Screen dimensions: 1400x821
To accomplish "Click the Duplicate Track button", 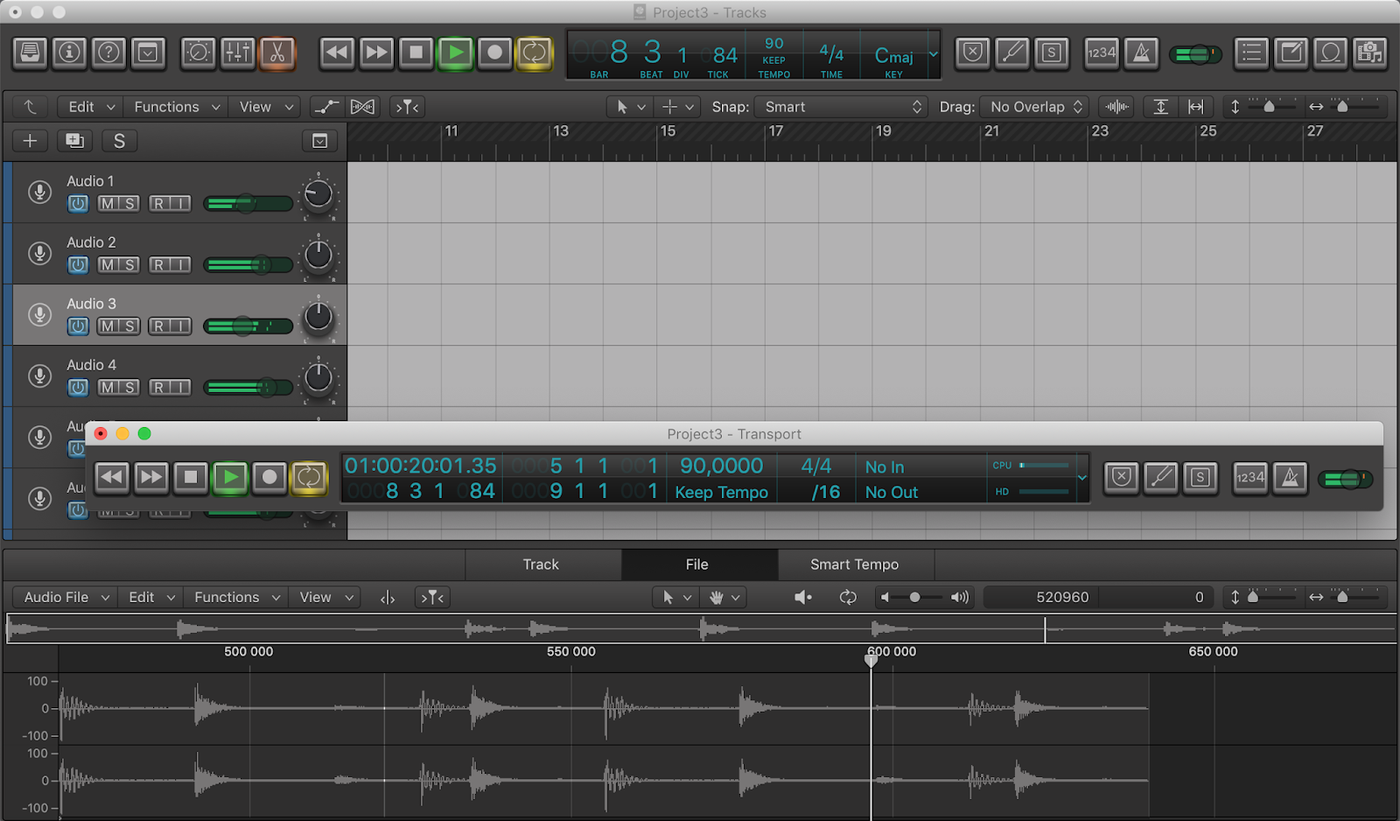I will (x=74, y=141).
